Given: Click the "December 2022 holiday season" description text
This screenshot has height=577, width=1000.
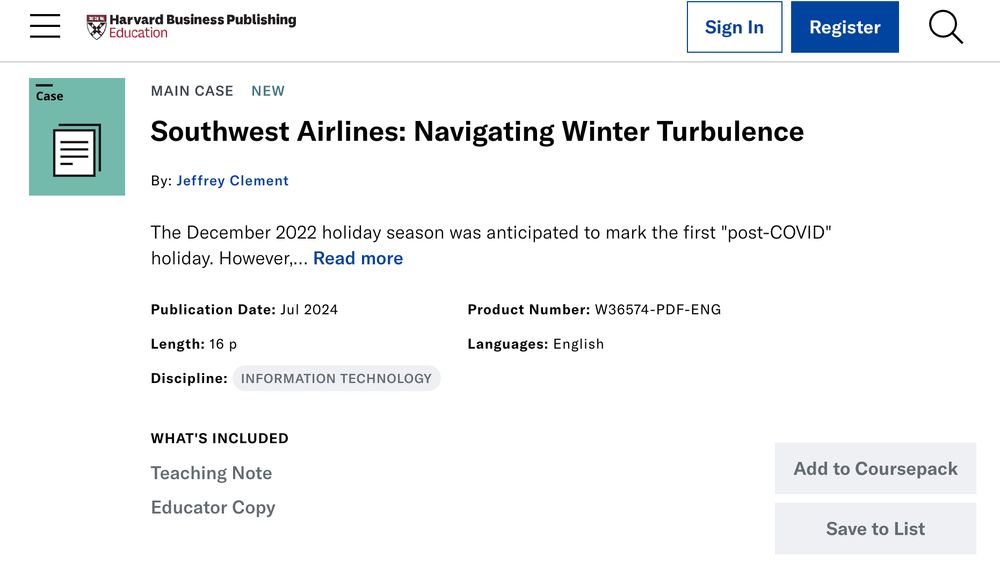Looking at the screenshot, I should pos(316,232).
